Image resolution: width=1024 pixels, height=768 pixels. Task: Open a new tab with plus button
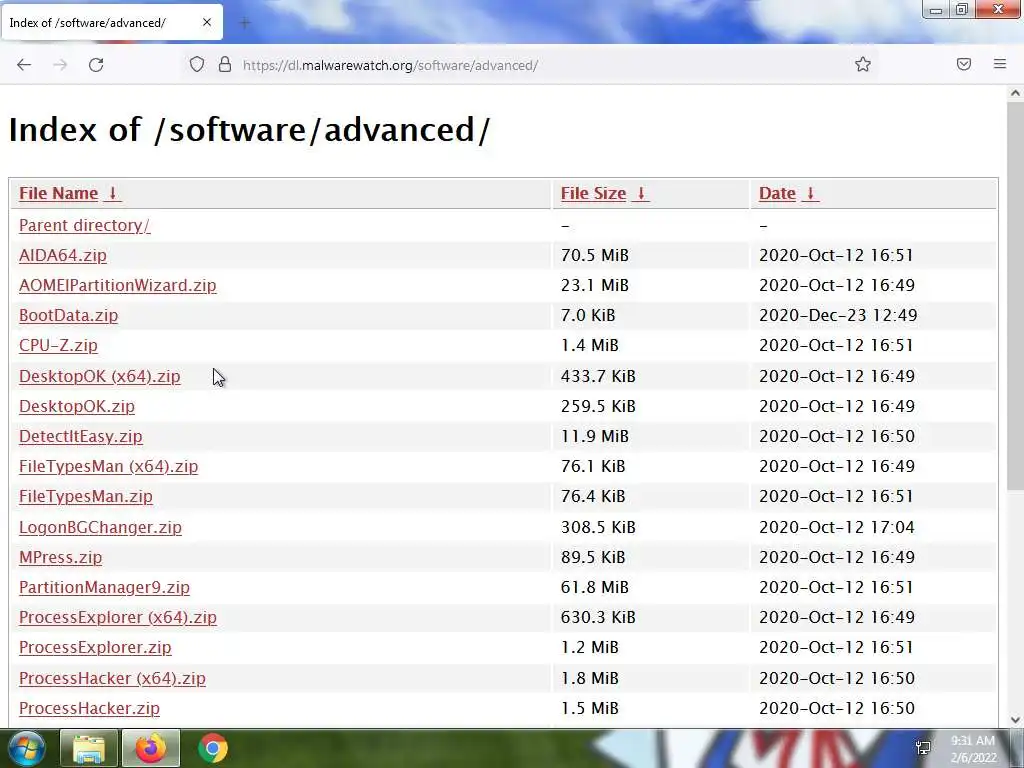(245, 23)
